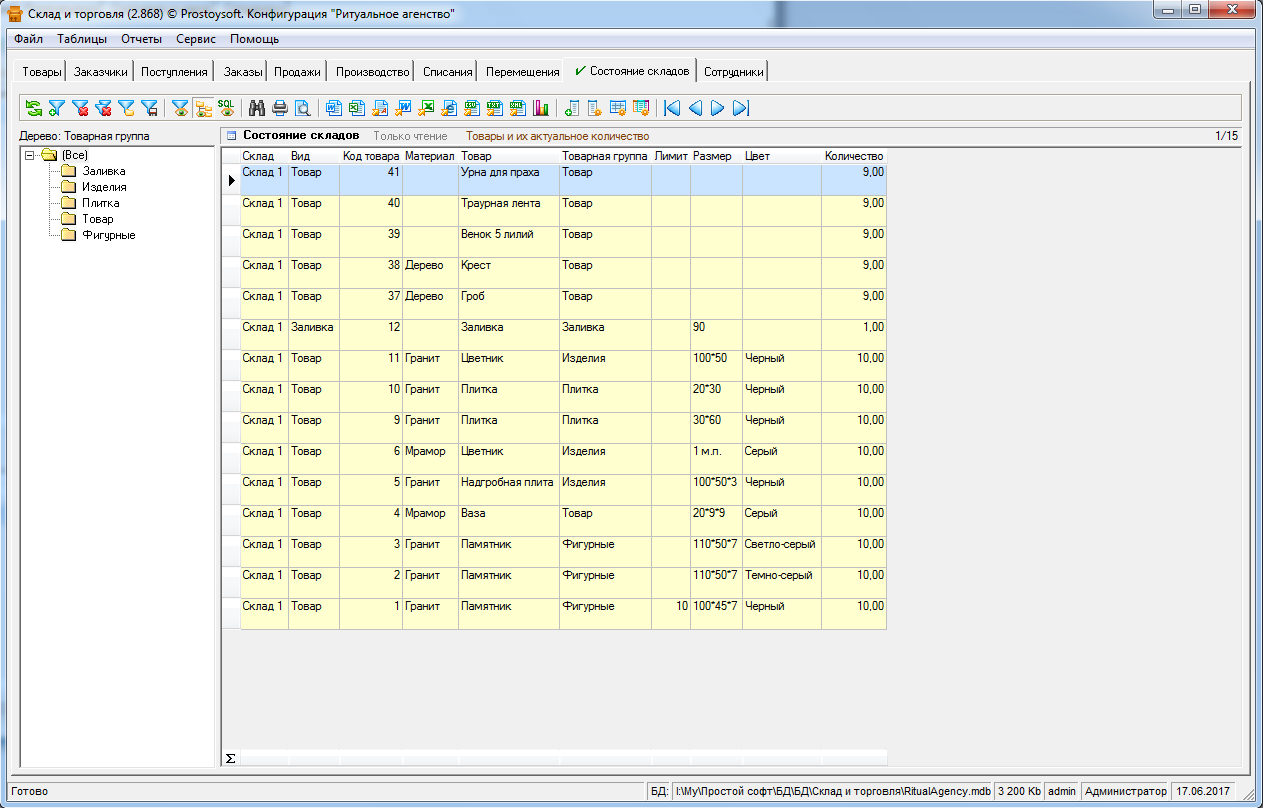Click the binoculars search icon
Viewport: 1263px width, 808px height.
coord(257,108)
